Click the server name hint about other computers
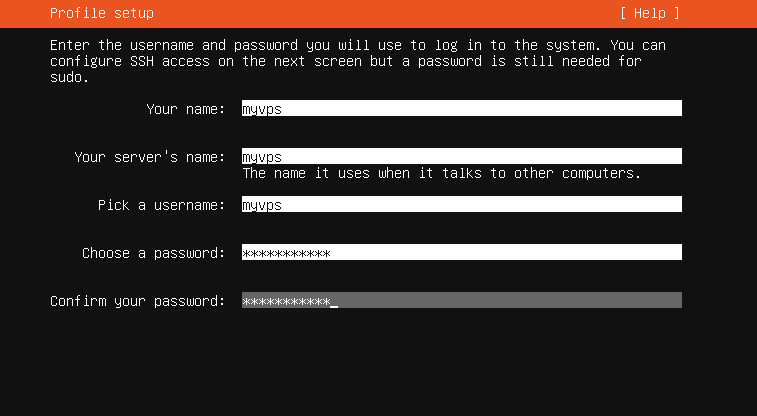757x416 pixels. click(442, 173)
